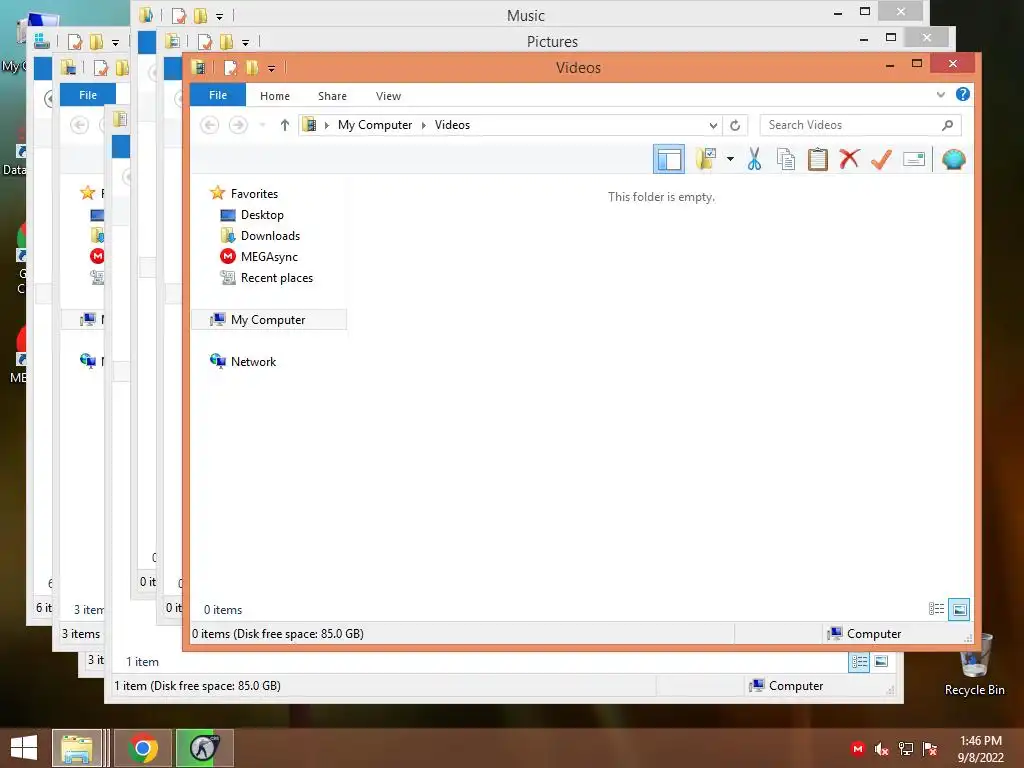1024x768 pixels.
Task: Click the Pictures window title bar folder icon
Action: [x=172, y=41]
